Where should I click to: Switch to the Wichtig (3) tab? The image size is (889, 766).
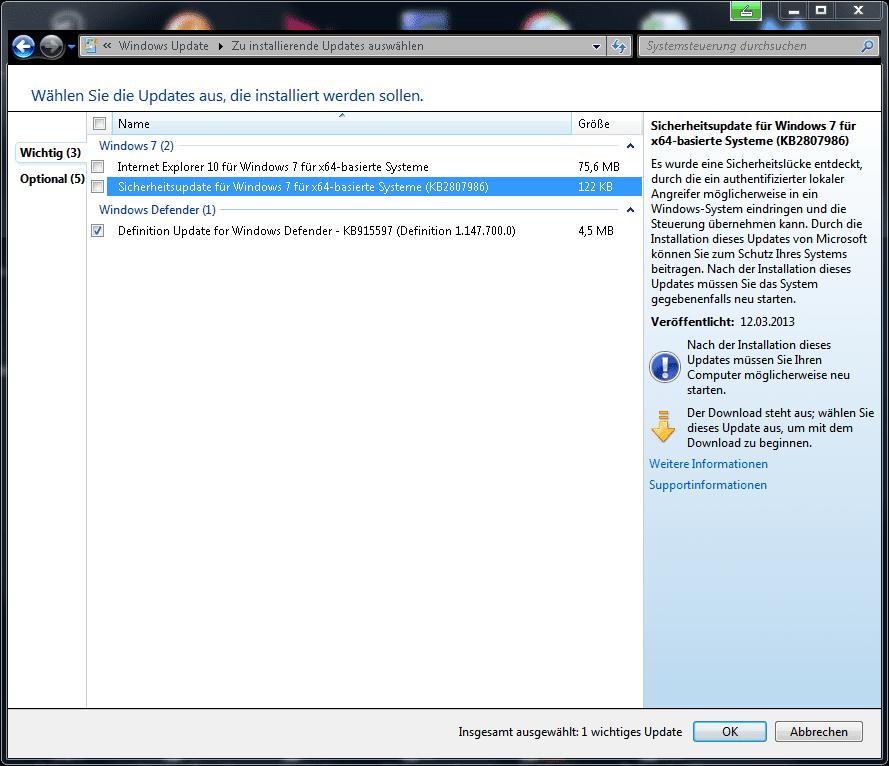50,153
